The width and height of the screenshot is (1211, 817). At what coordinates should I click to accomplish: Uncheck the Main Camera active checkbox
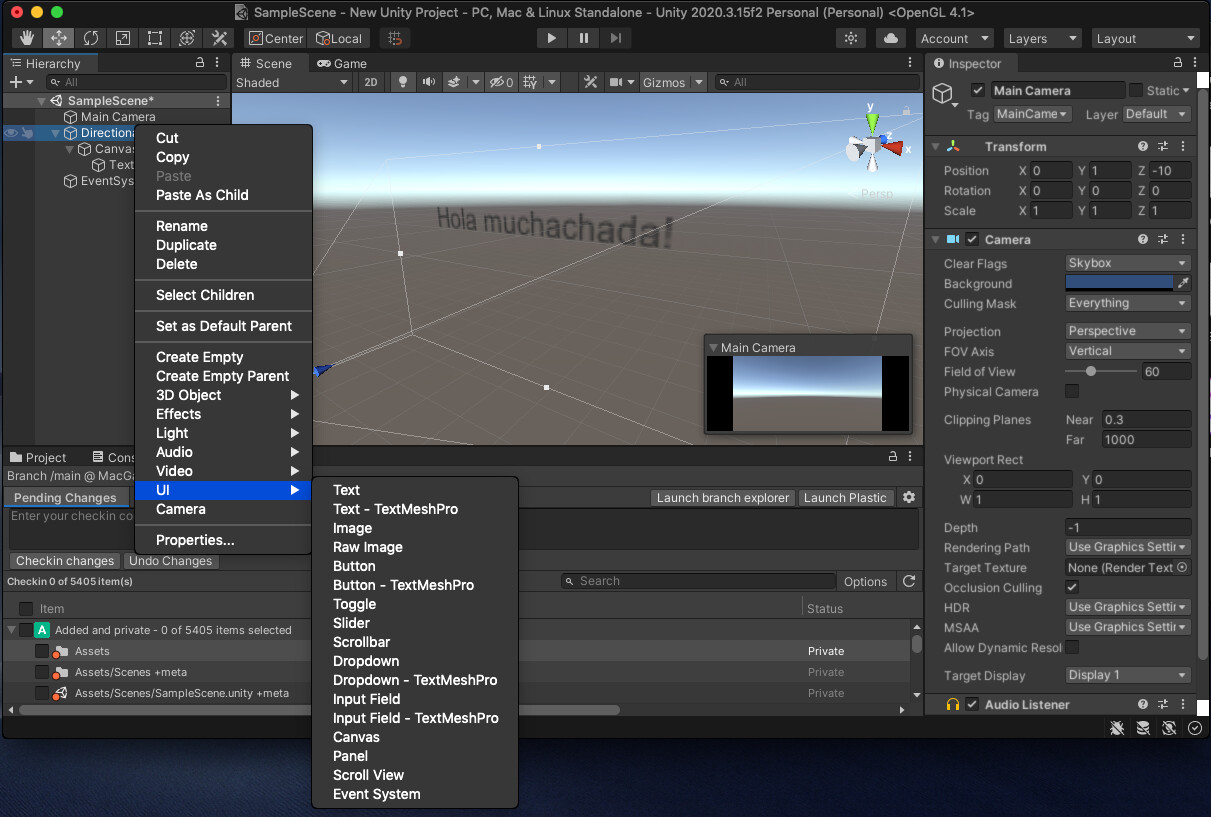point(978,90)
